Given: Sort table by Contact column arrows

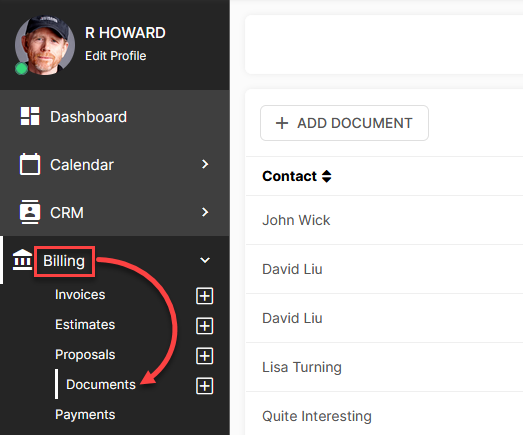Looking at the screenshot, I should 327,176.
